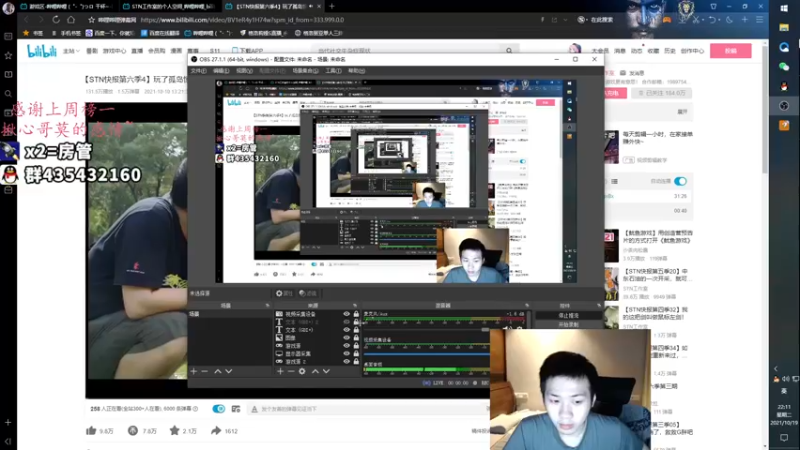Hide the 图像 source in OBS
800x450 pixels.
(x=346, y=338)
